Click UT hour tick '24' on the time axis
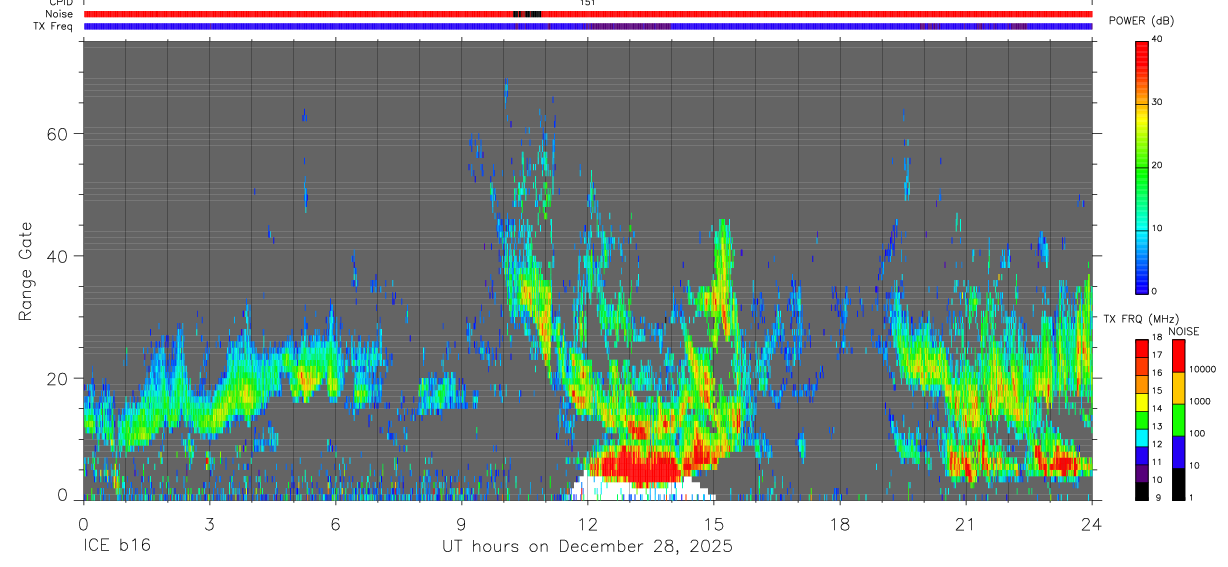The height and width of the screenshot is (567, 1228). [1091, 524]
